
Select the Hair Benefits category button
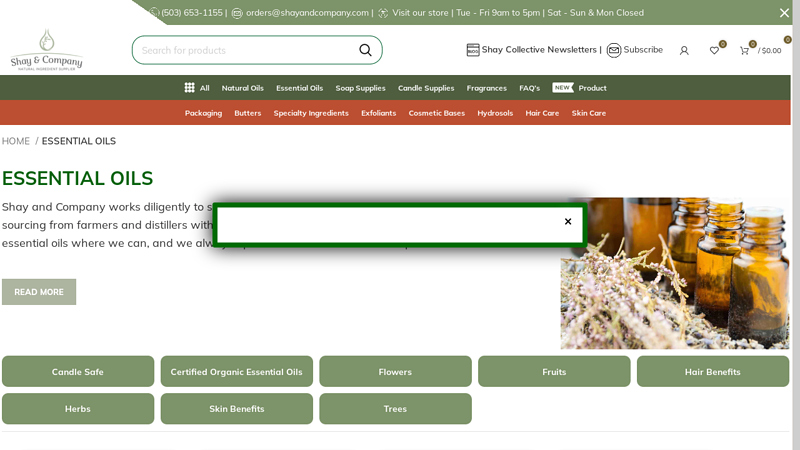coord(713,371)
